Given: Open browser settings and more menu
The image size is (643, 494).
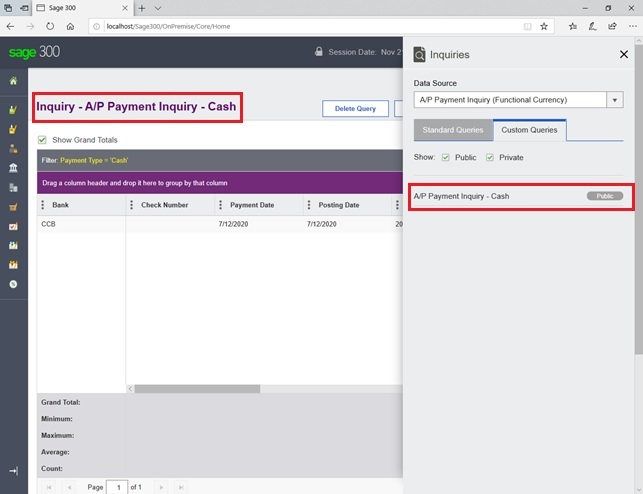Looking at the screenshot, I should coord(632,26).
